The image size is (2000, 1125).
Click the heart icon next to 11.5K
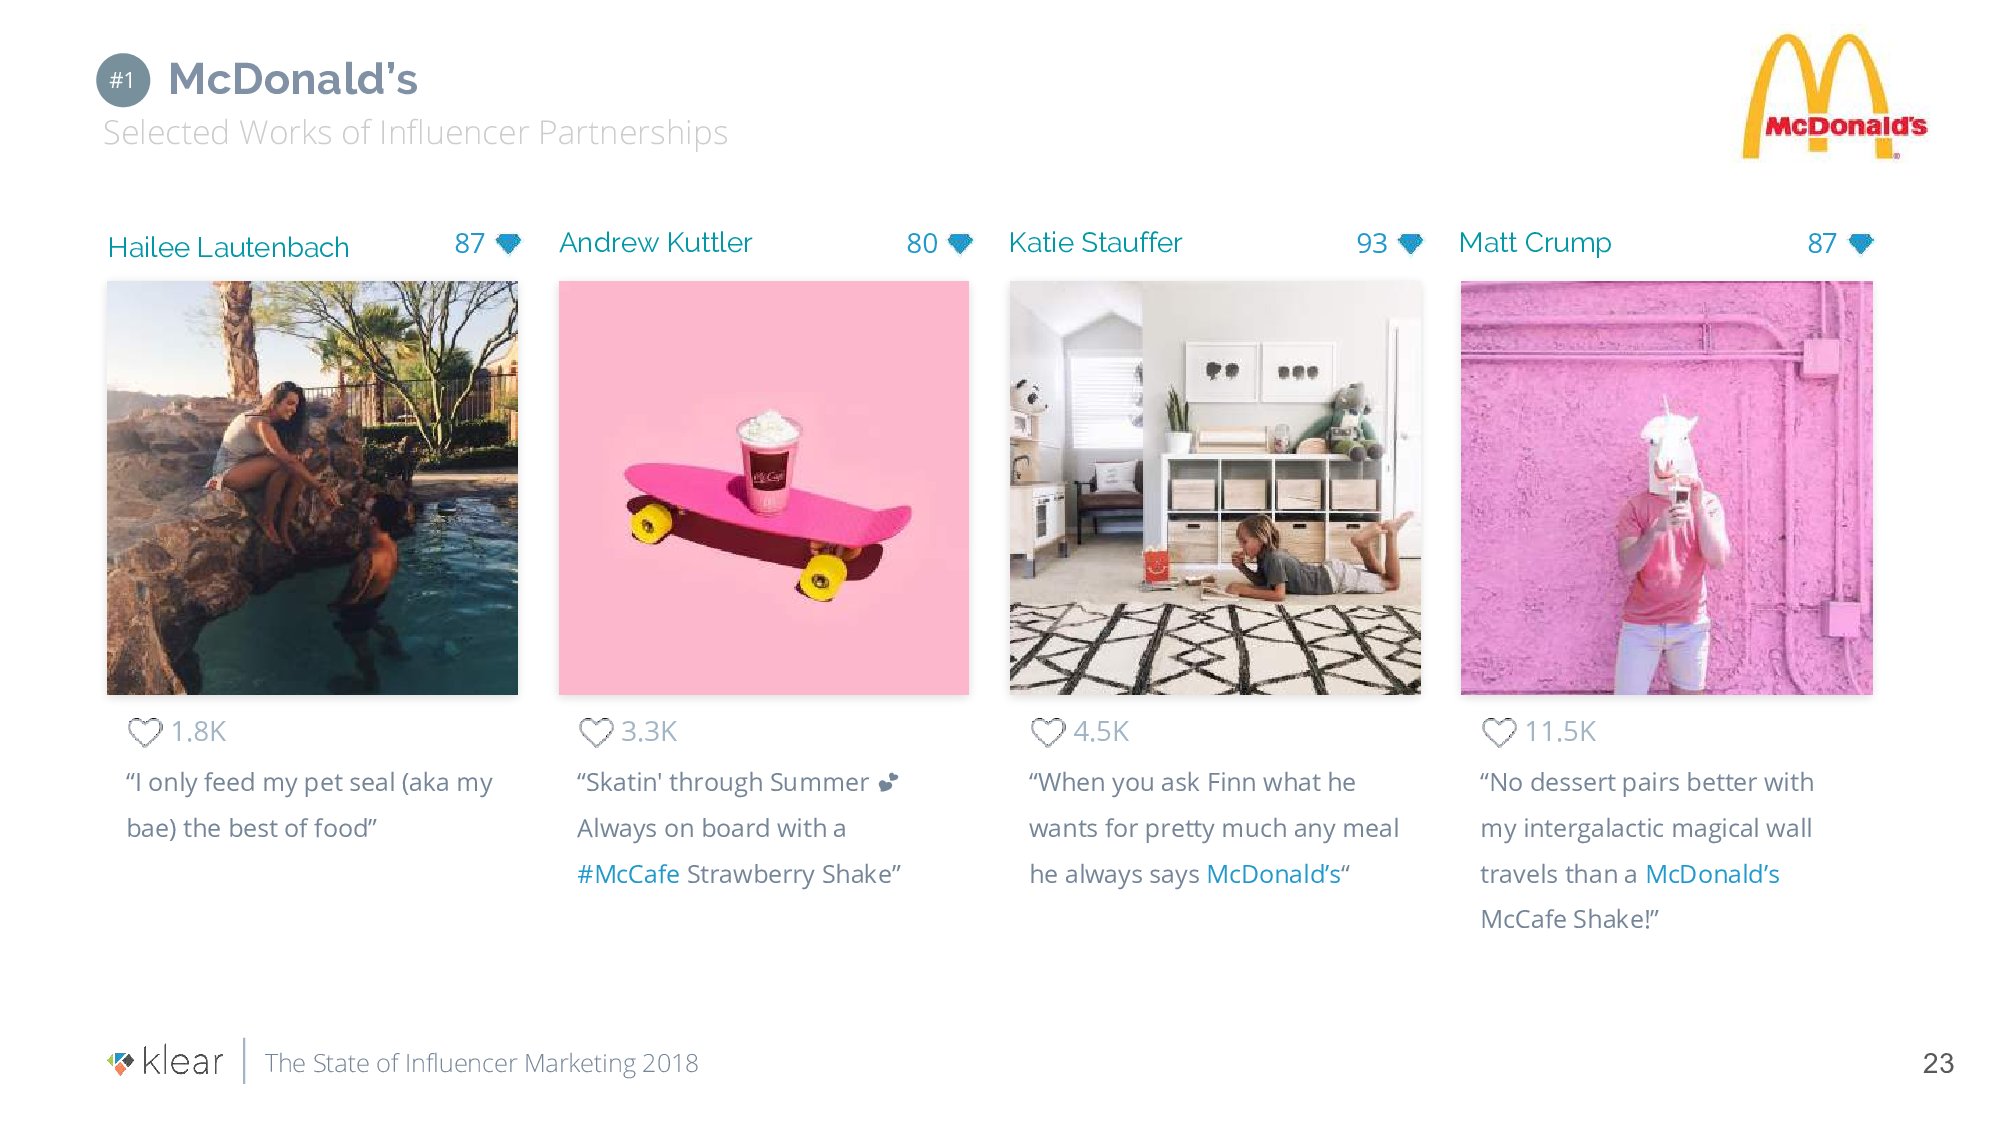click(1499, 732)
